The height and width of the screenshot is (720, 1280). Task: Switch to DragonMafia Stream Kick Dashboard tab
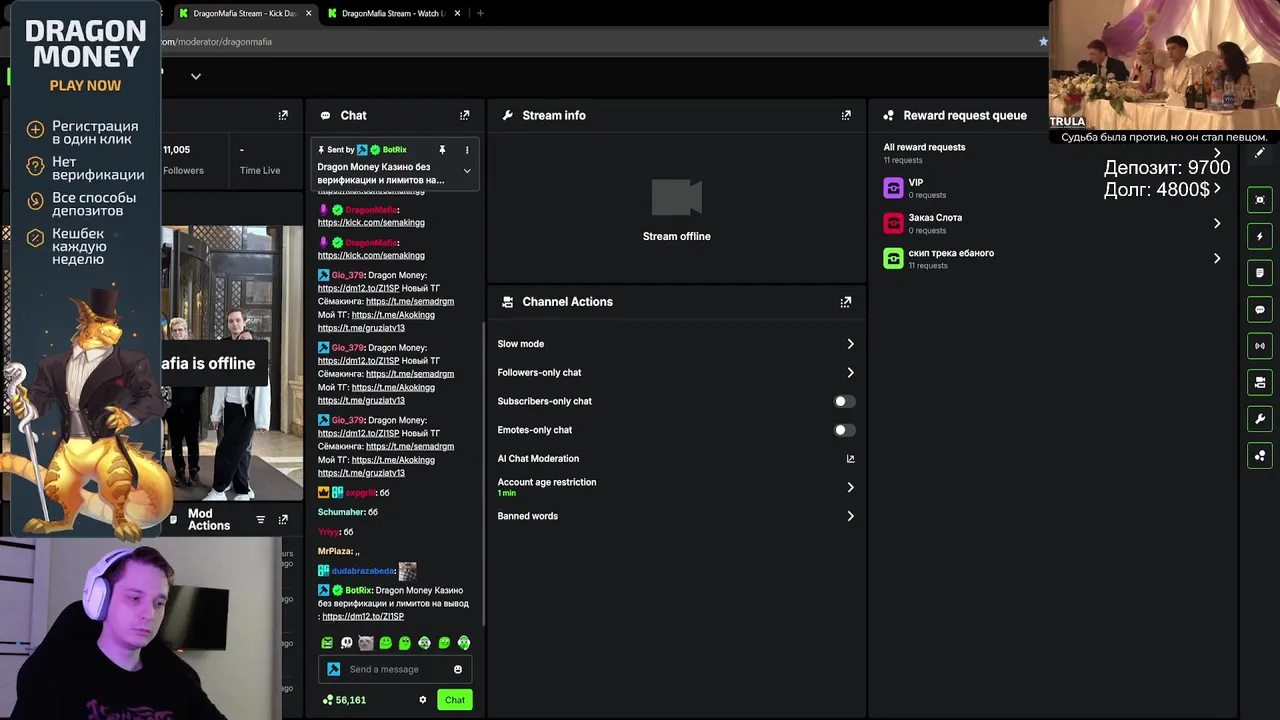pyautogui.click(x=245, y=13)
